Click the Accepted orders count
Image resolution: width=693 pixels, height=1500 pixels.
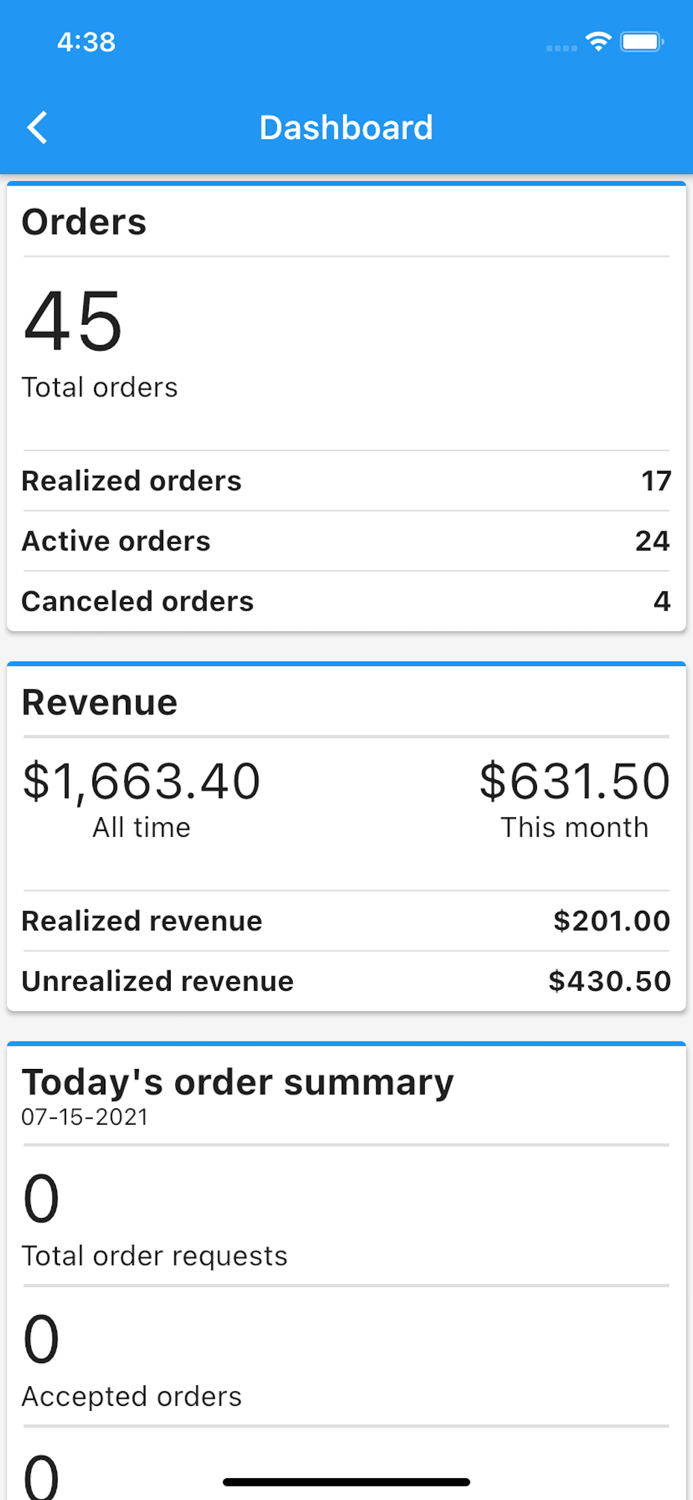point(41,1340)
